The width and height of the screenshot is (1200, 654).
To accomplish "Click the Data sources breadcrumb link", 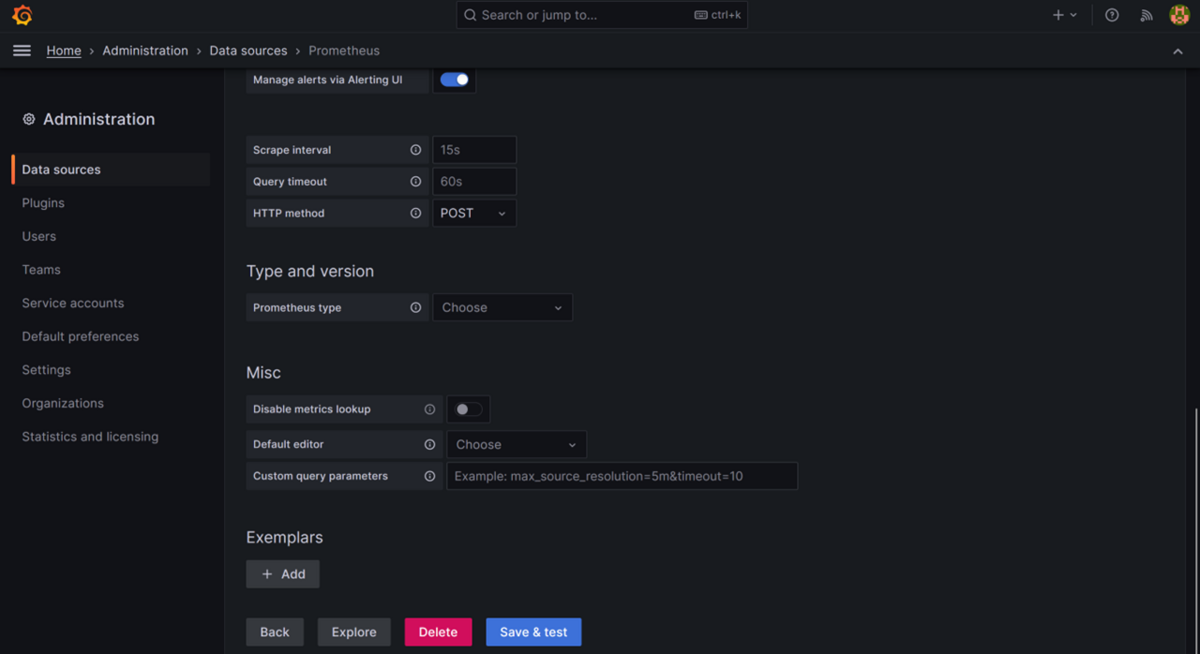I will tap(248, 51).
